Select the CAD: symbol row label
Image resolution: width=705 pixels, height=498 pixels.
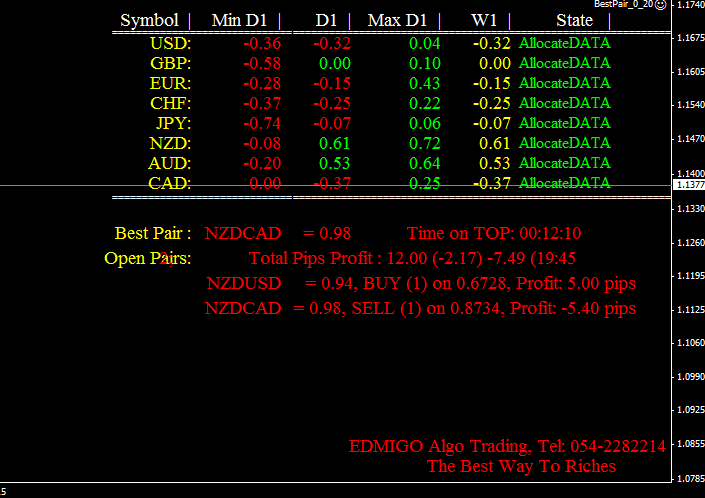[170, 183]
